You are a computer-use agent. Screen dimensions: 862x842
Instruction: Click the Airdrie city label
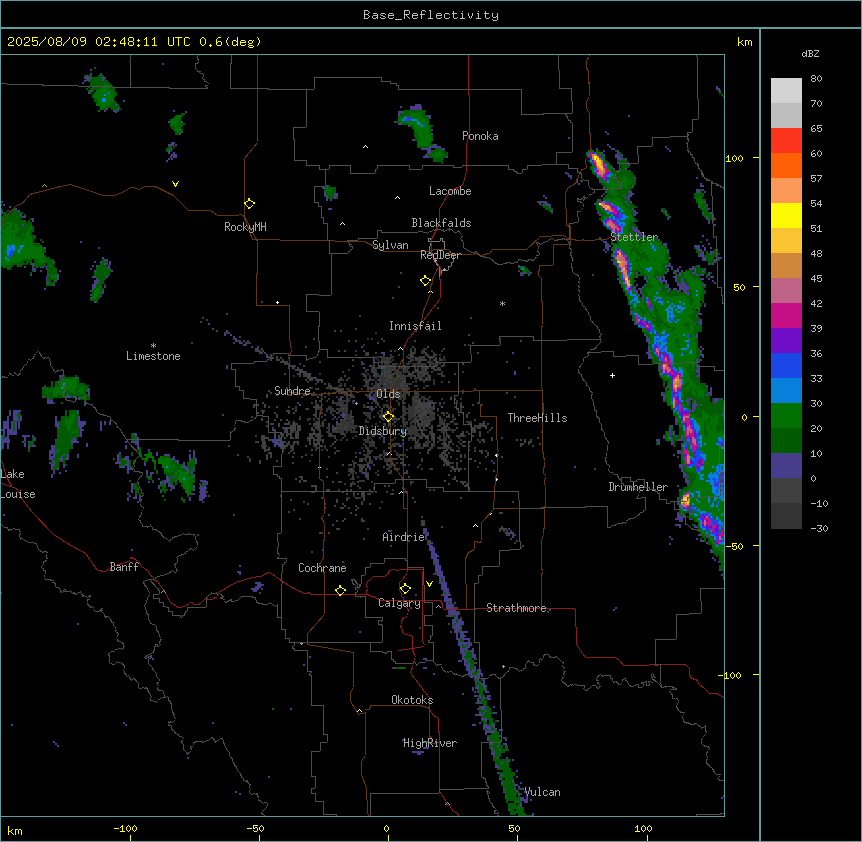click(404, 537)
